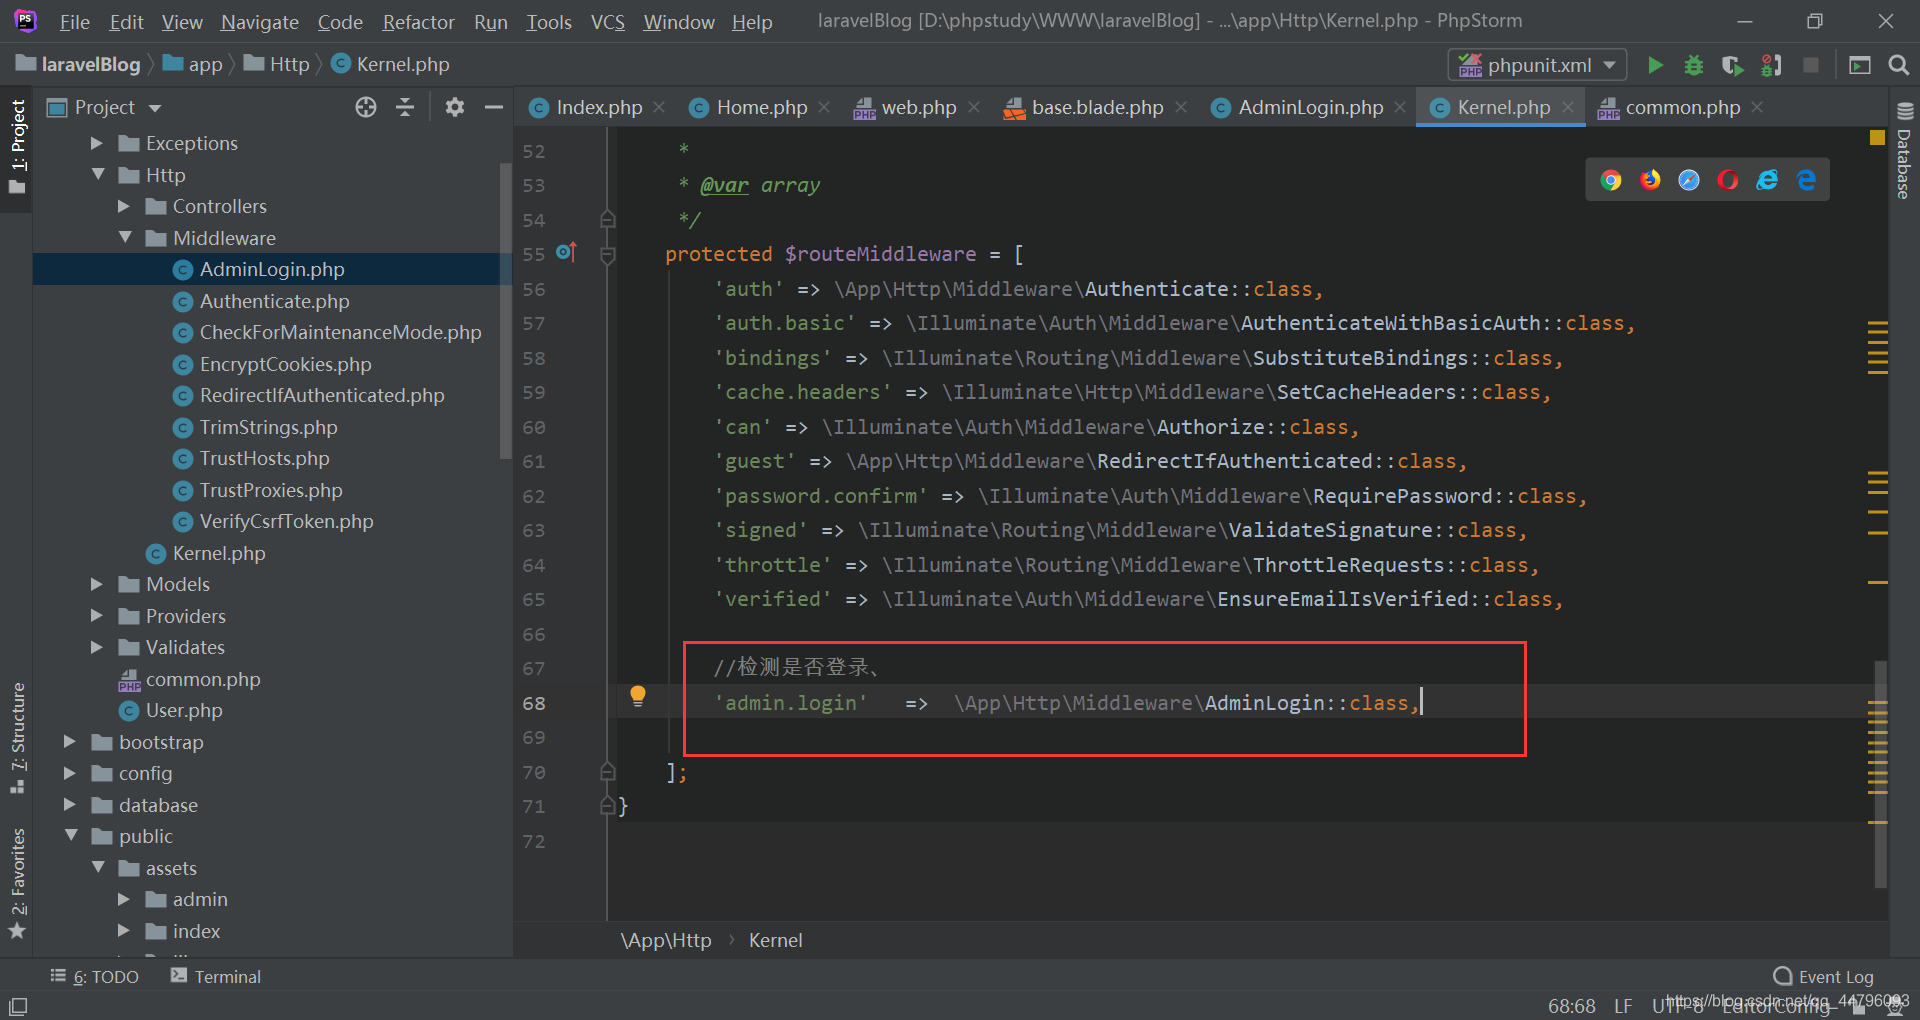
Task: Toggle code fold marker at line 70
Action: pos(607,772)
